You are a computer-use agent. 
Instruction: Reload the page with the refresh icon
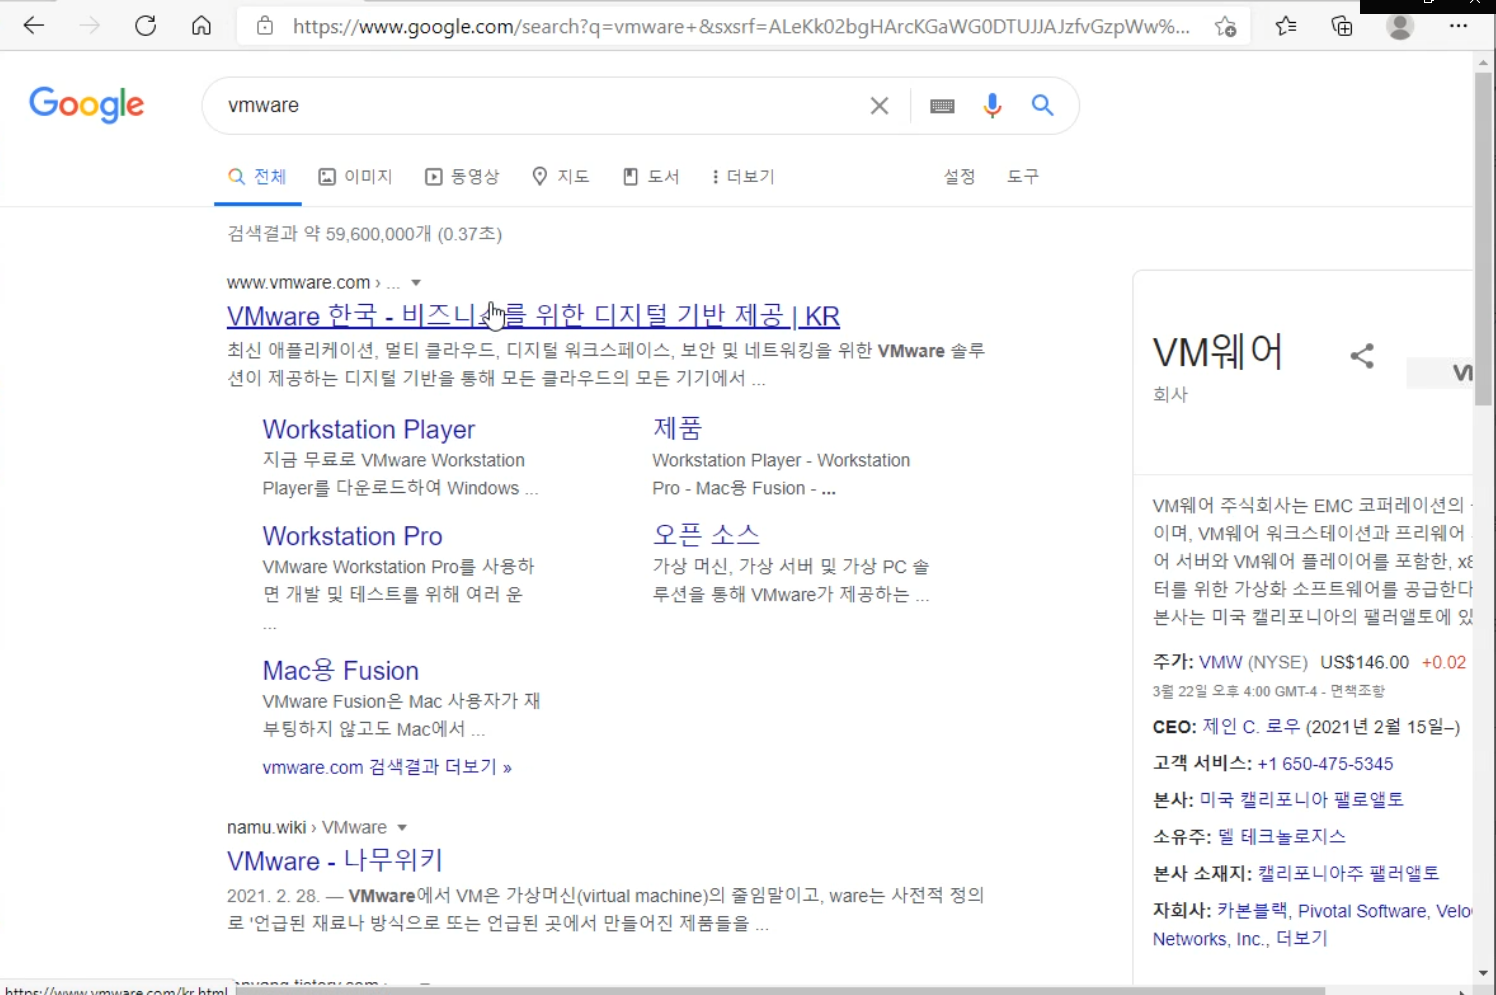click(x=146, y=26)
